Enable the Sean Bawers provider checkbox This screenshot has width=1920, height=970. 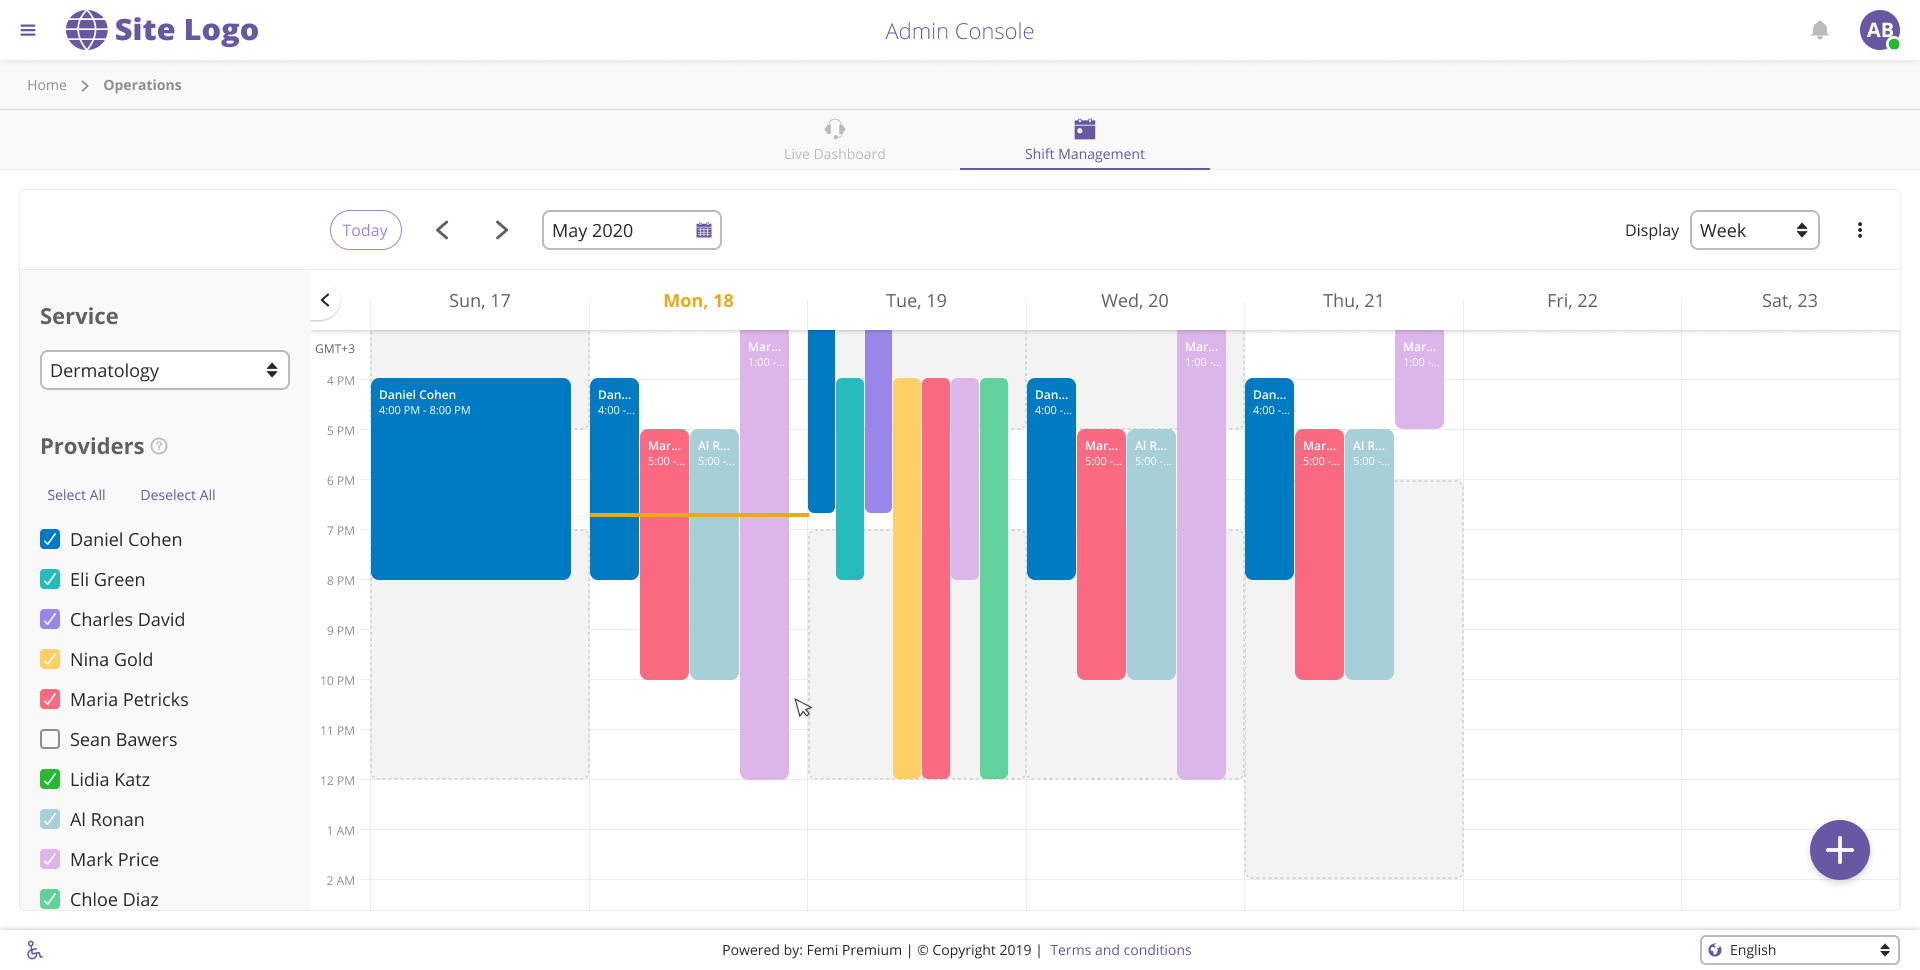[50, 739]
